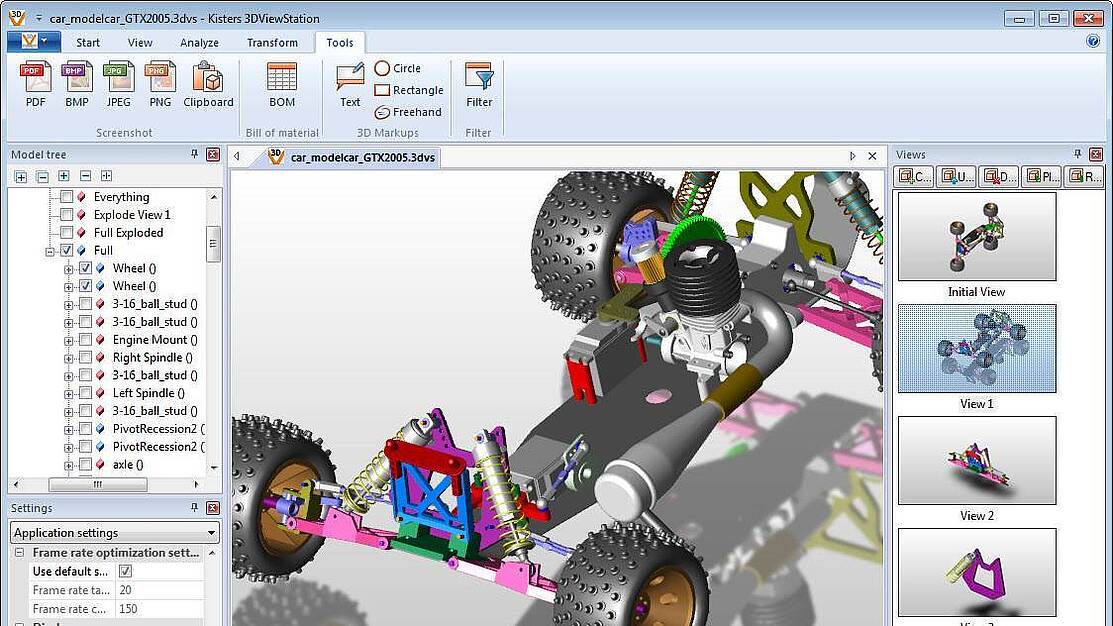
Task: Open the BOM bill of material
Action: click(282, 85)
